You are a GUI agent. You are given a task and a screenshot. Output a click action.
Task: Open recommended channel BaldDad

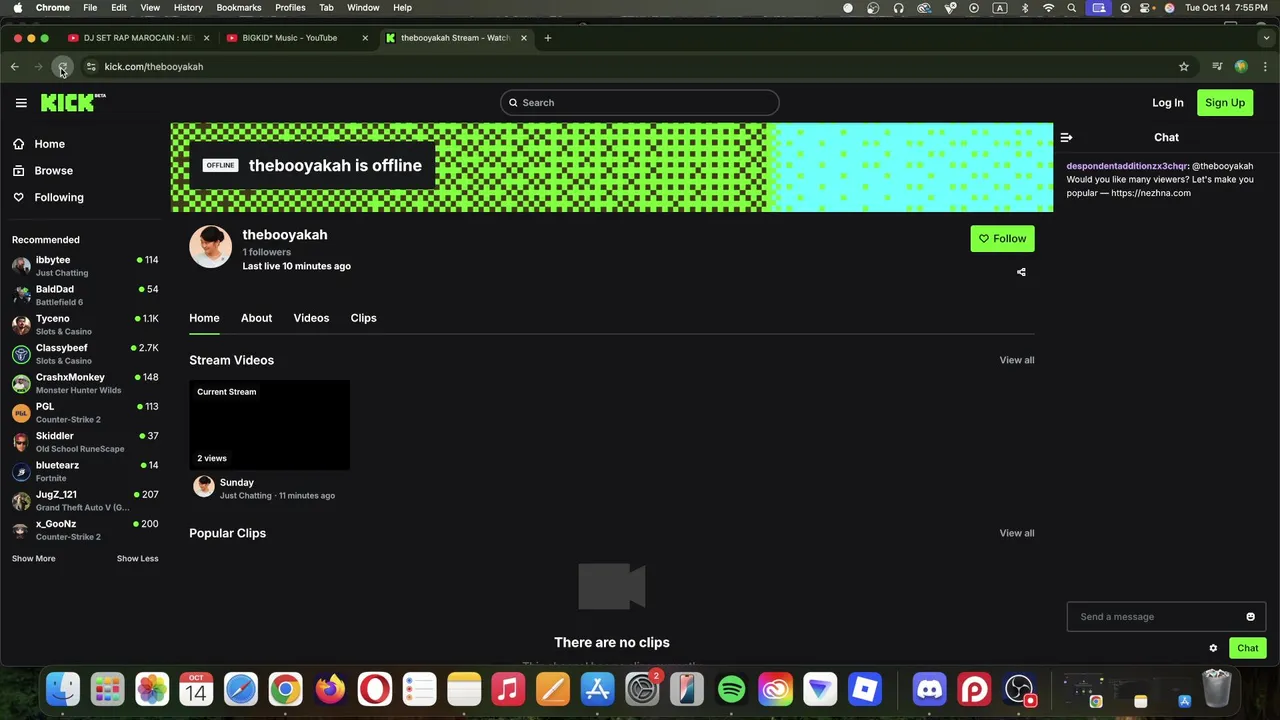coord(85,295)
